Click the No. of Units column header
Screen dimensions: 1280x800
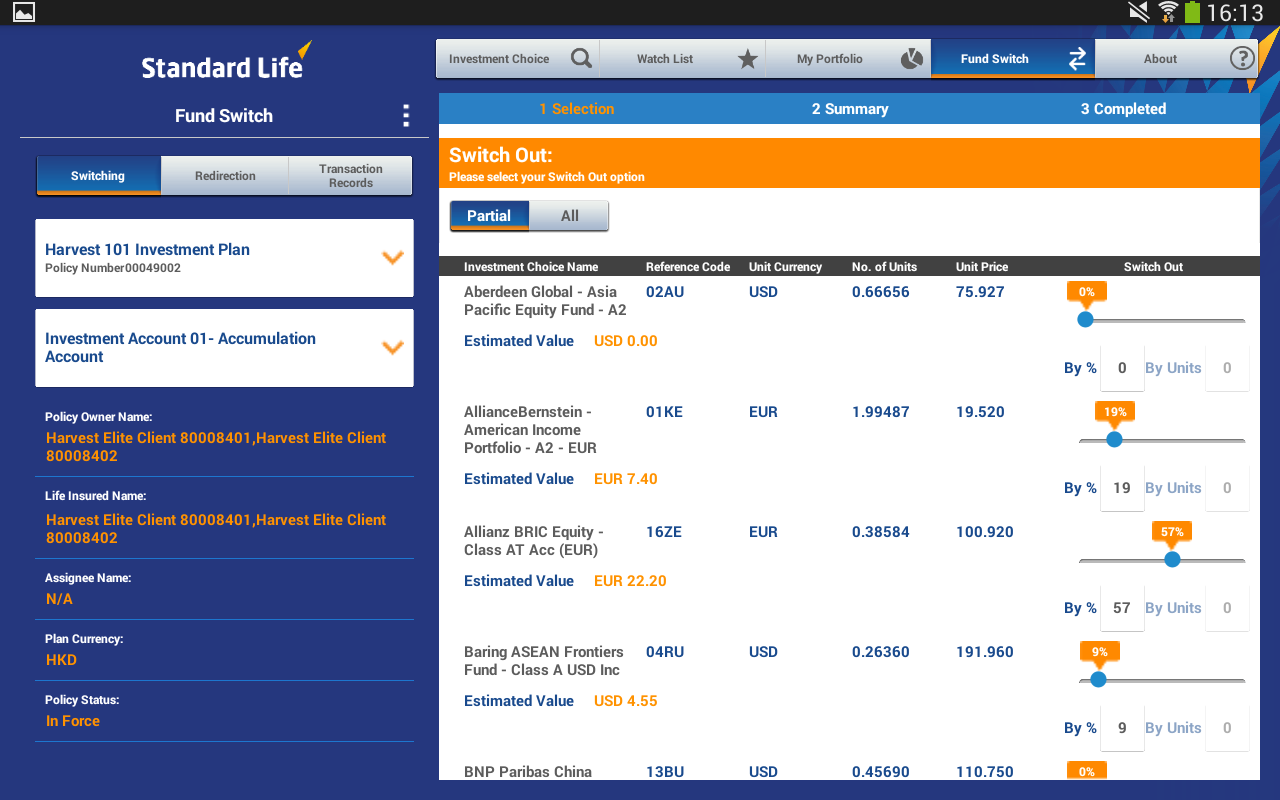tap(884, 267)
